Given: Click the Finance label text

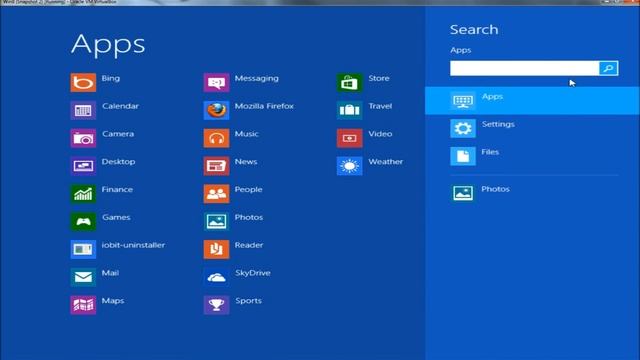Looking at the screenshot, I should pos(117,189).
